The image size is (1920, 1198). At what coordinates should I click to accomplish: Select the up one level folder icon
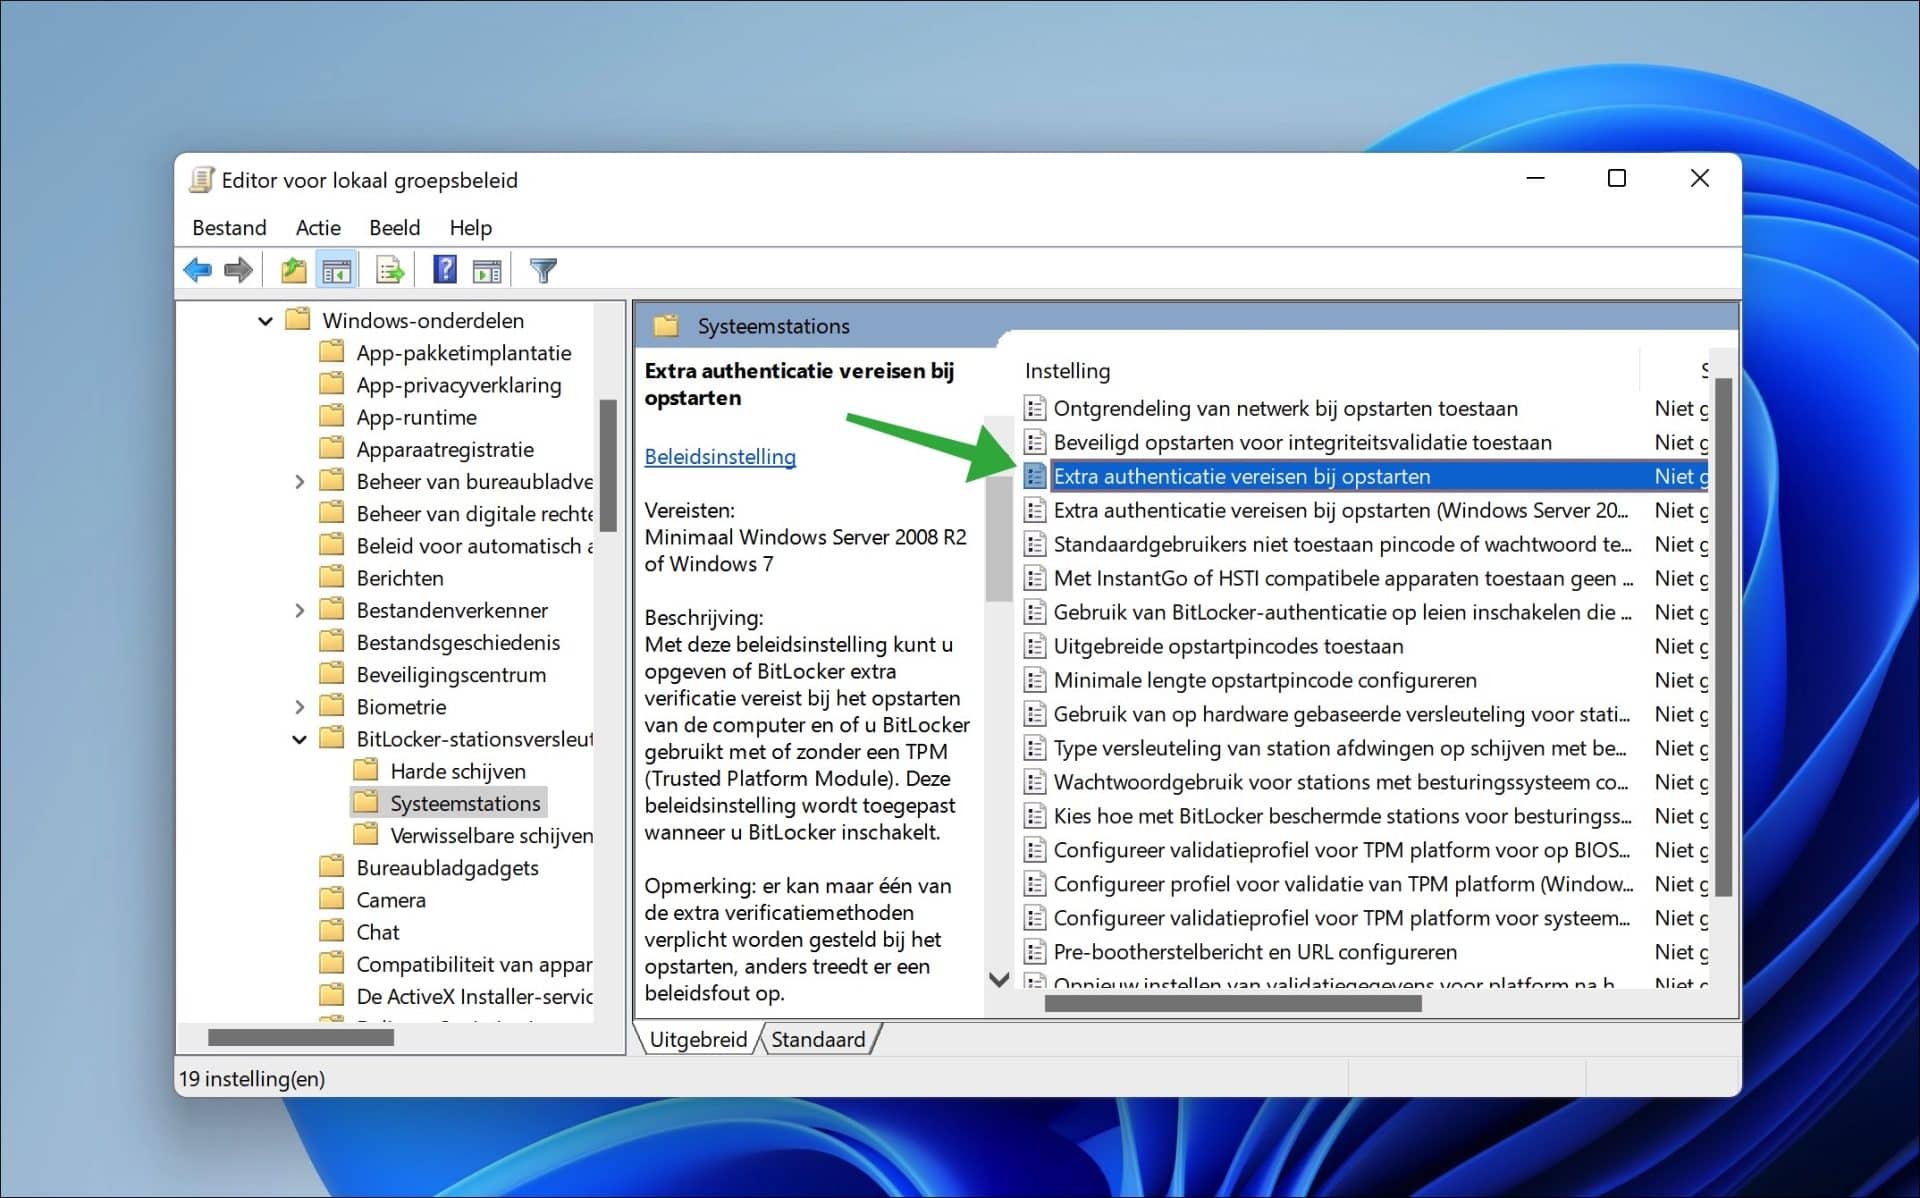click(x=293, y=269)
